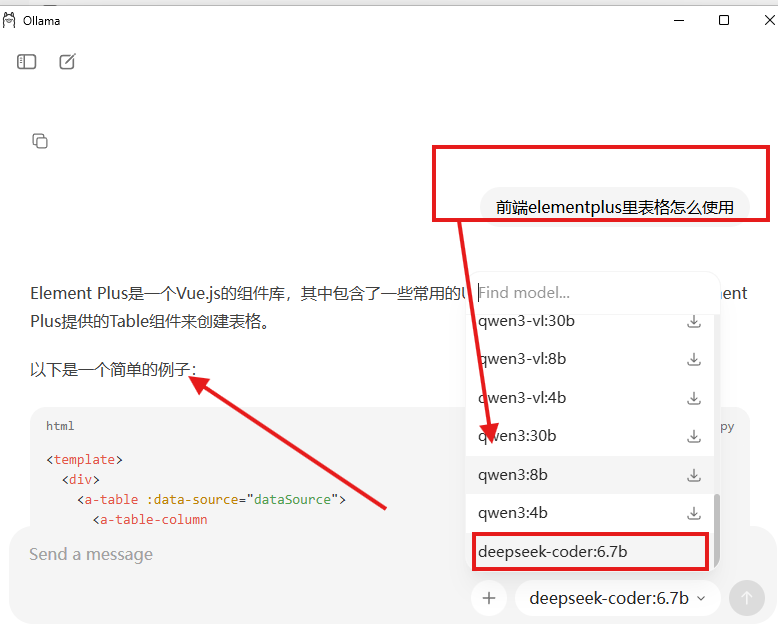The height and width of the screenshot is (629, 778).
Task: Click the user message about elementplus
Action: click(614, 207)
